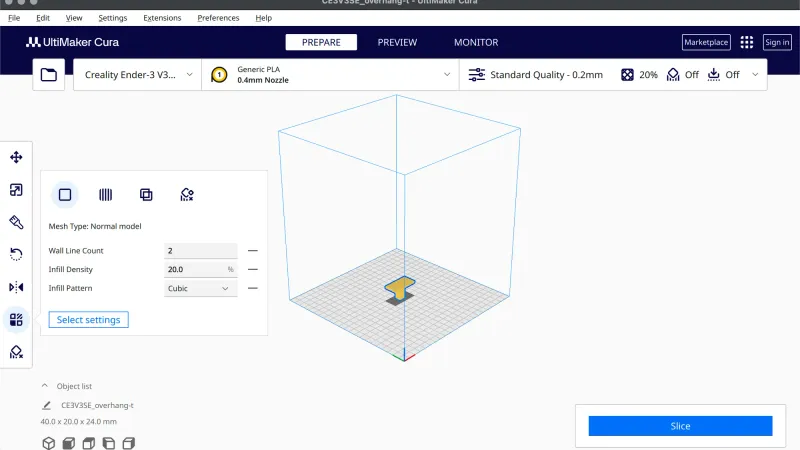The height and width of the screenshot is (450, 800).
Task: Open the Settings menu
Action: click(113, 18)
